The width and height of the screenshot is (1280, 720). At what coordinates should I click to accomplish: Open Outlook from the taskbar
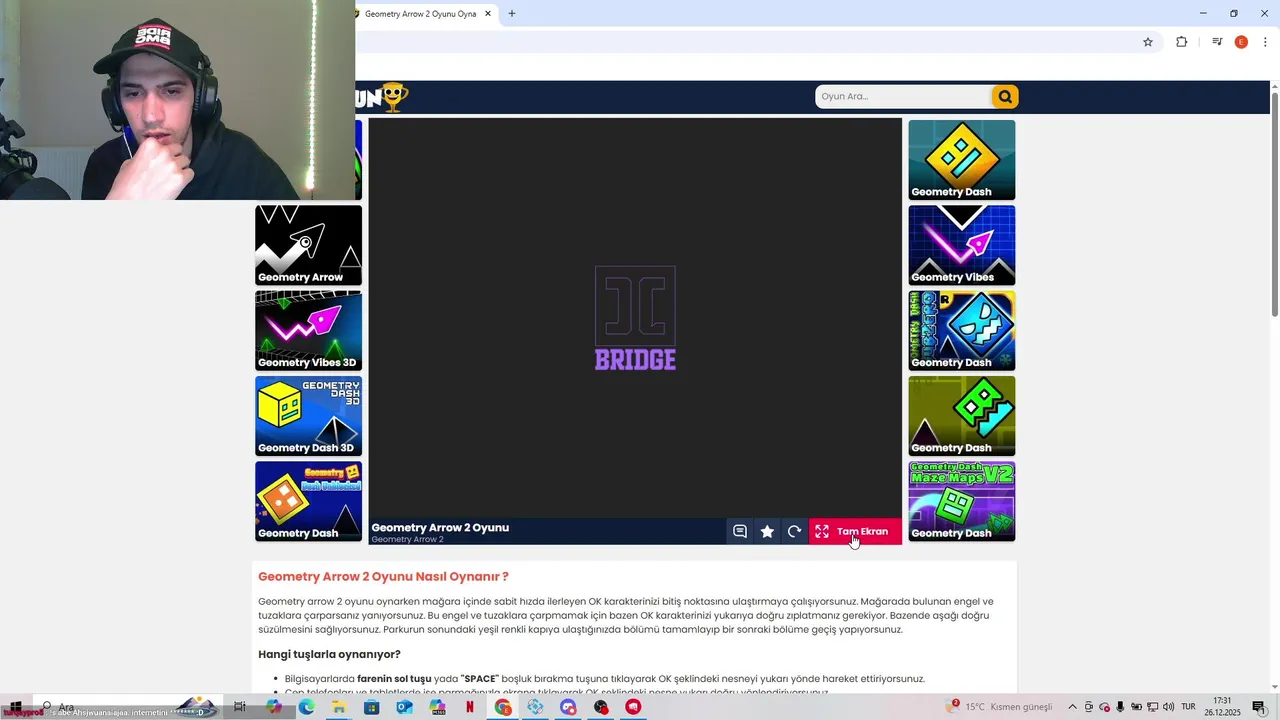click(404, 707)
